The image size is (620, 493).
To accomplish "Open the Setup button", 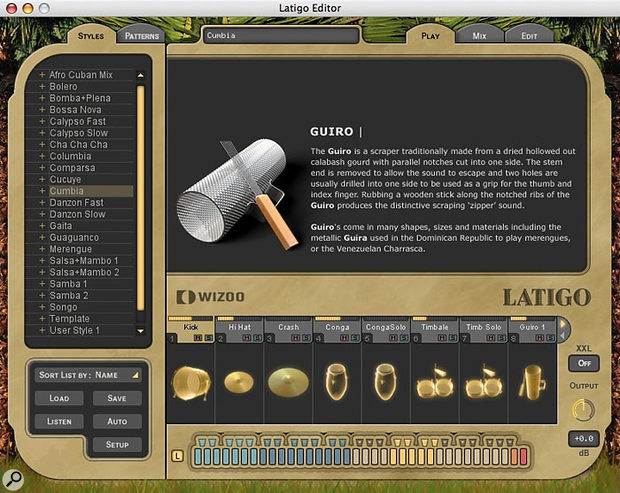I will pos(117,445).
